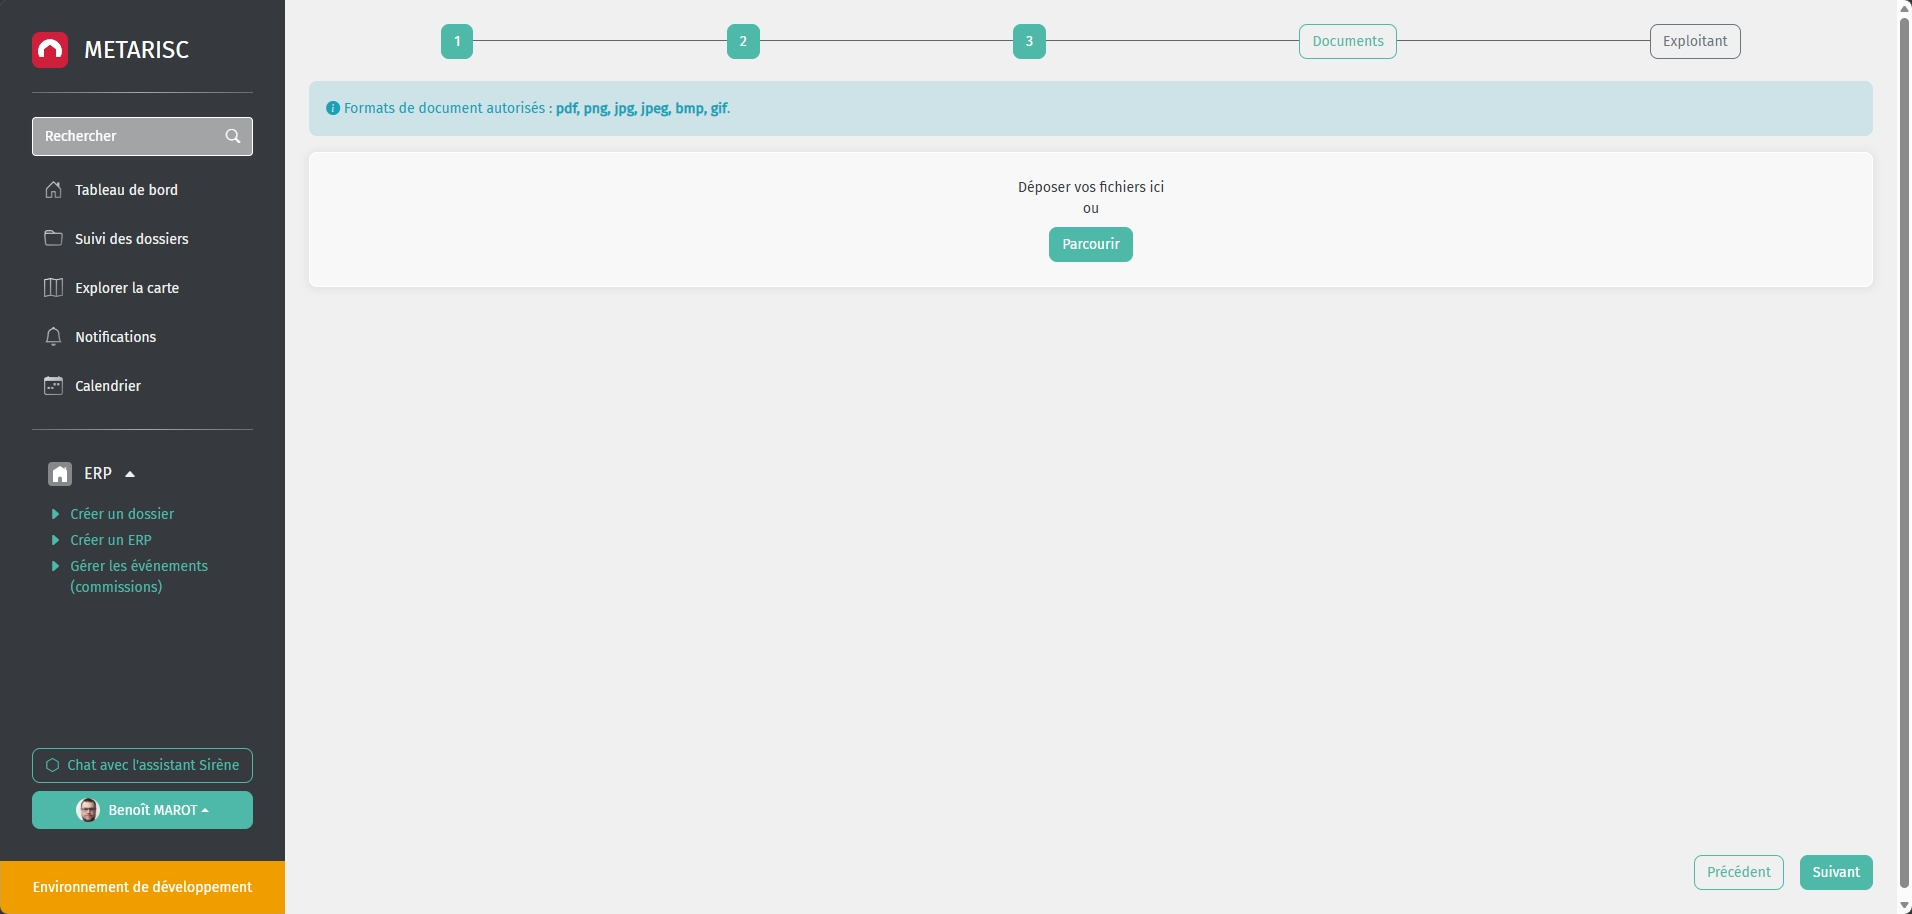Screen dimensions: 1912x914
Task: Click the ERP building icon
Action: tap(60, 474)
